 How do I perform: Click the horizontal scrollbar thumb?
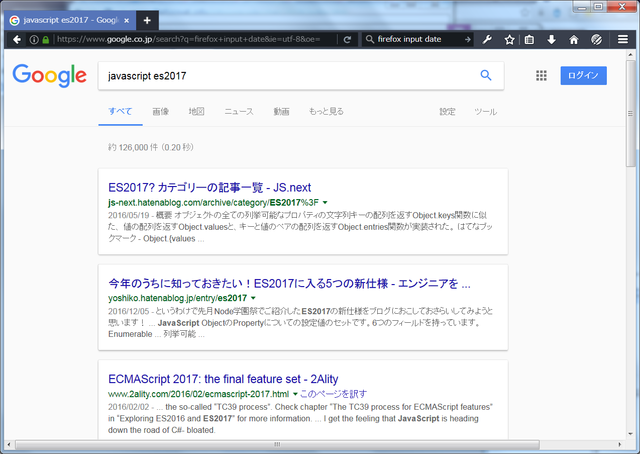(x=277, y=444)
